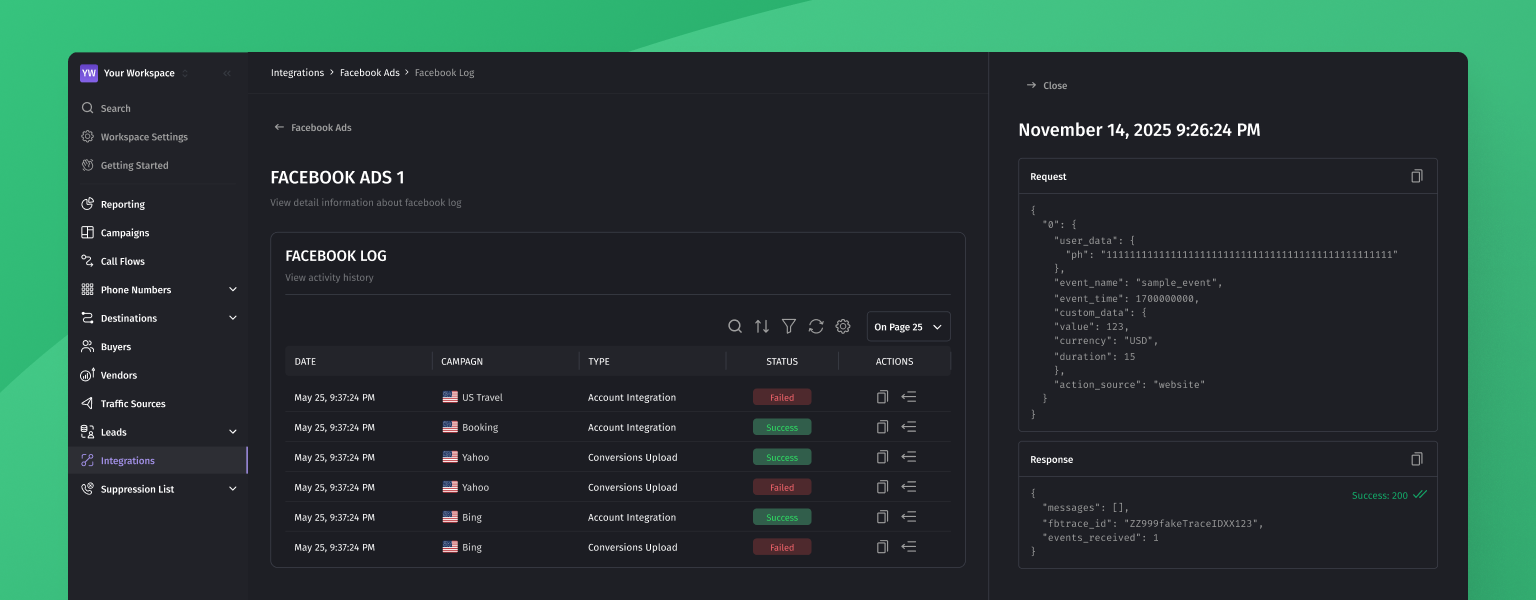
Task: Refresh the Facebook log table
Action: [x=816, y=326]
